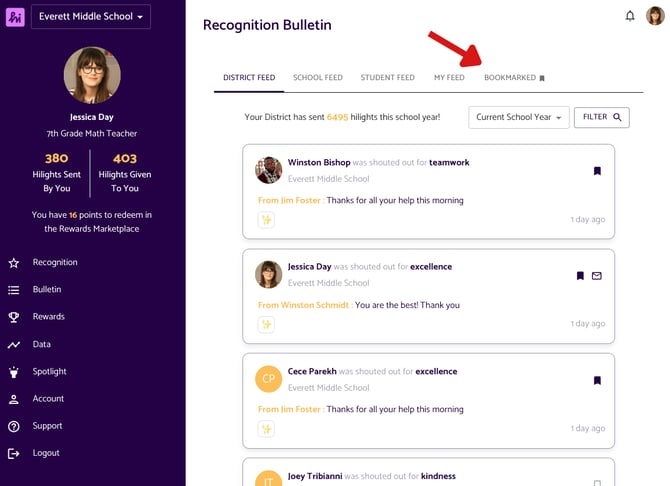The height and width of the screenshot is (486, 670).
Task: Open the Everett Middle School dropdown
Action: tap(91, 17)
